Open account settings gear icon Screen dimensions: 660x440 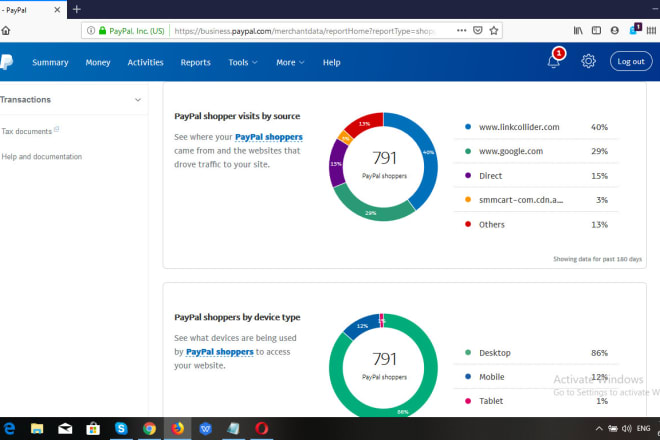pos(588,61)
